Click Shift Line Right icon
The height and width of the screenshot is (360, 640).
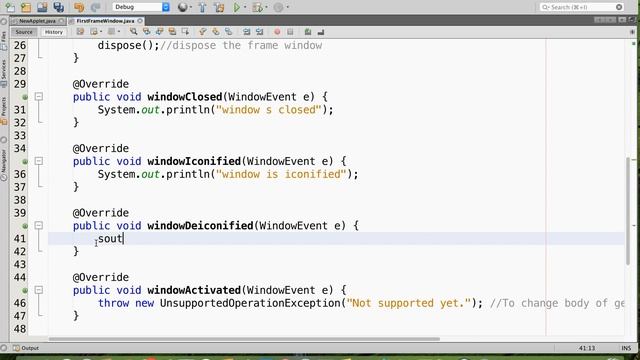[x=260, y=32]
